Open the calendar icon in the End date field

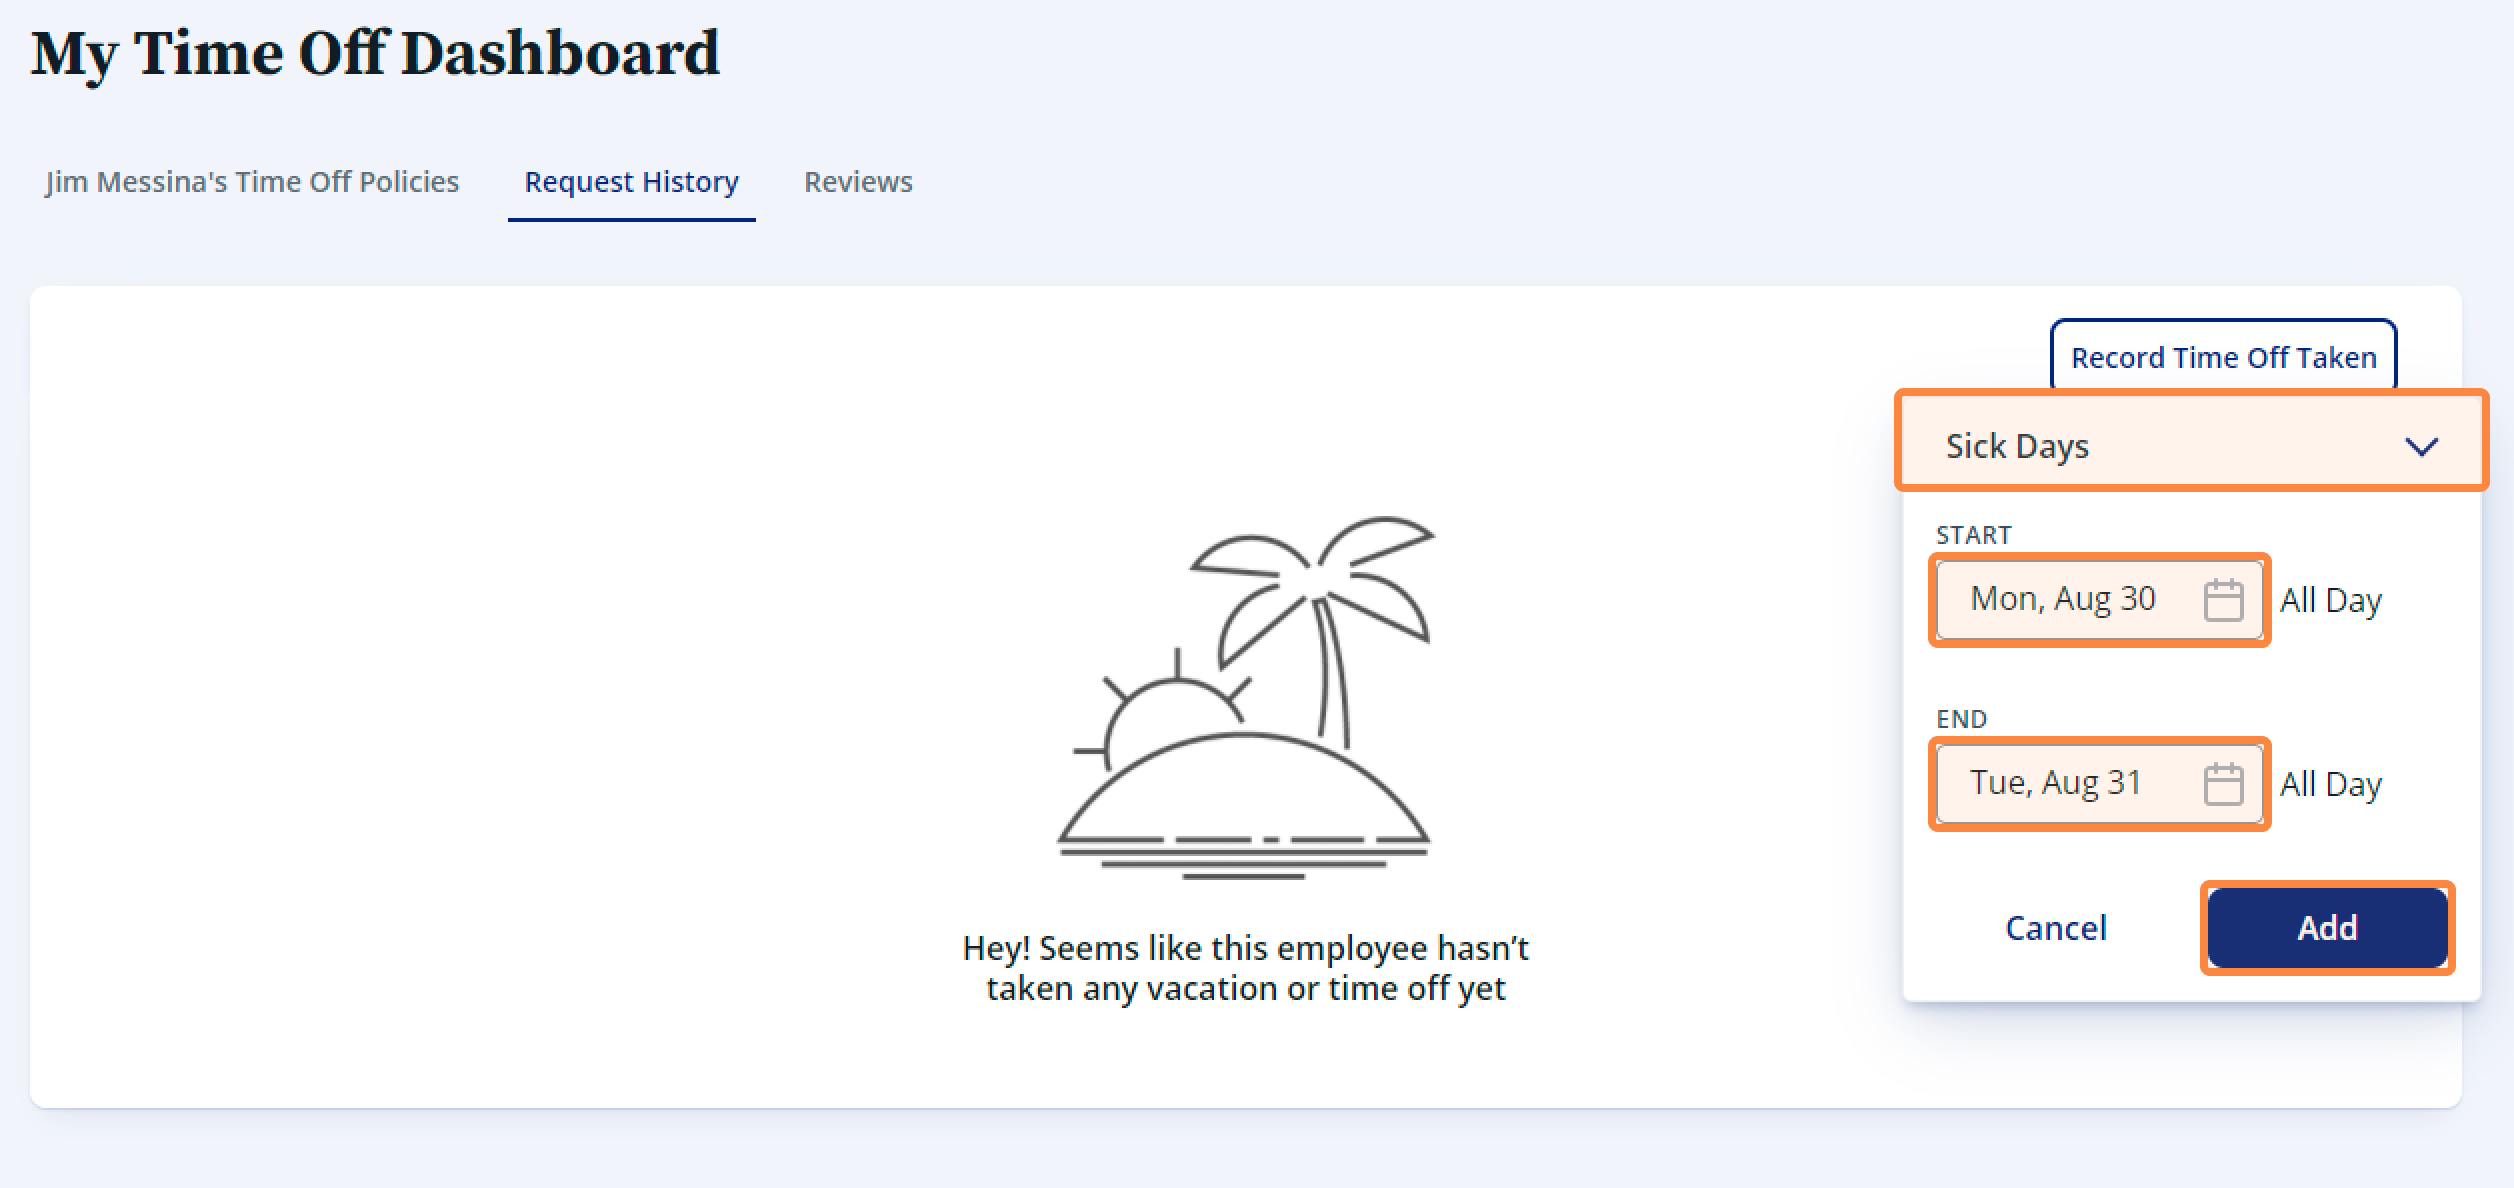tap(2223, 784)
